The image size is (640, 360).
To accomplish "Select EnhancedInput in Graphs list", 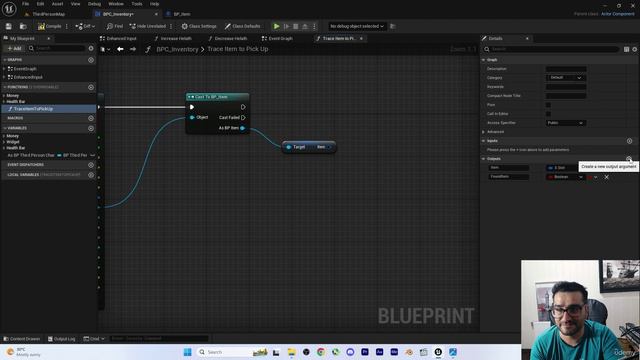I will pyautogui.click(x=27, y=77).
